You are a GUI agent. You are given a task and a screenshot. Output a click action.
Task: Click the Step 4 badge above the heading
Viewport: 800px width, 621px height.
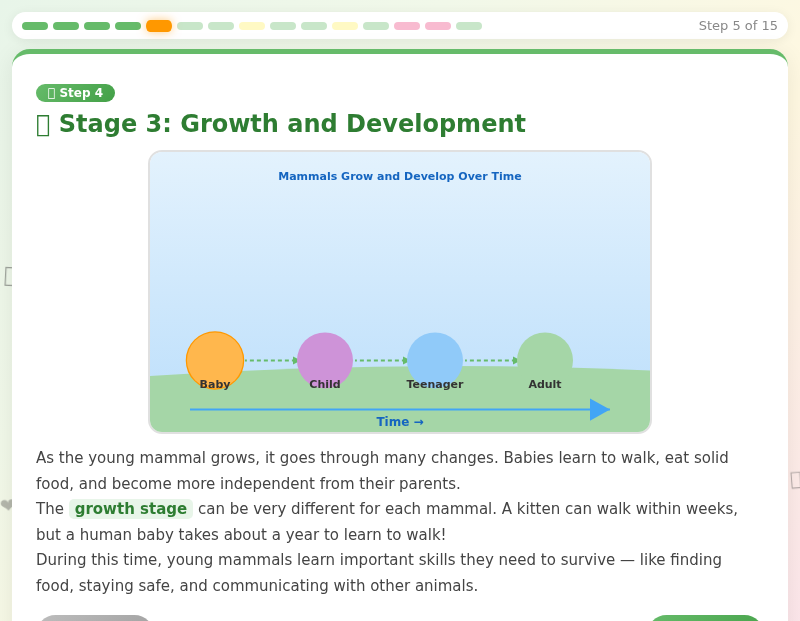click(75, 92)
